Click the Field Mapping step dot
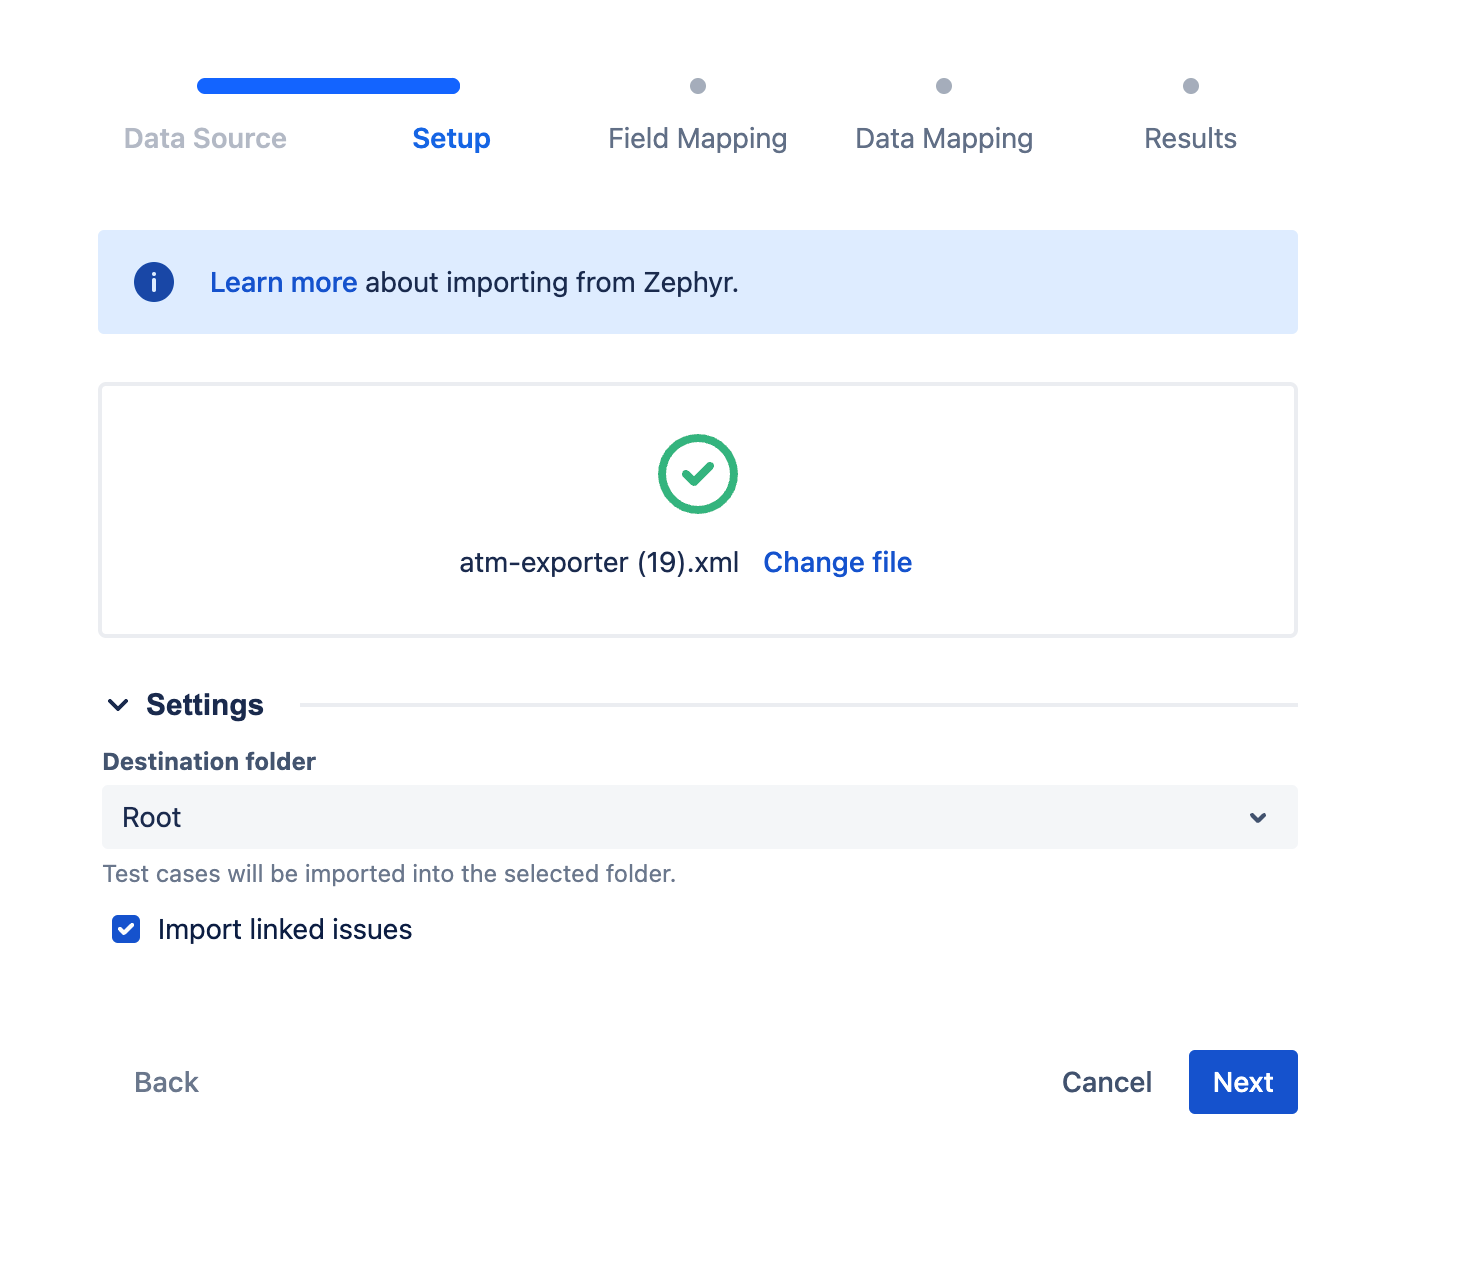Screen dimensions: 1462x1270 point(698,86)
